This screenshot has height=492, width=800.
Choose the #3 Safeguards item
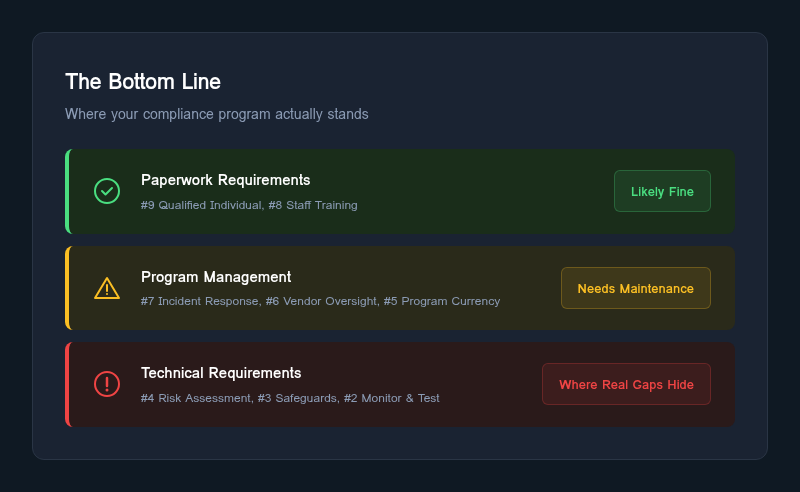(x=294, y=398)
